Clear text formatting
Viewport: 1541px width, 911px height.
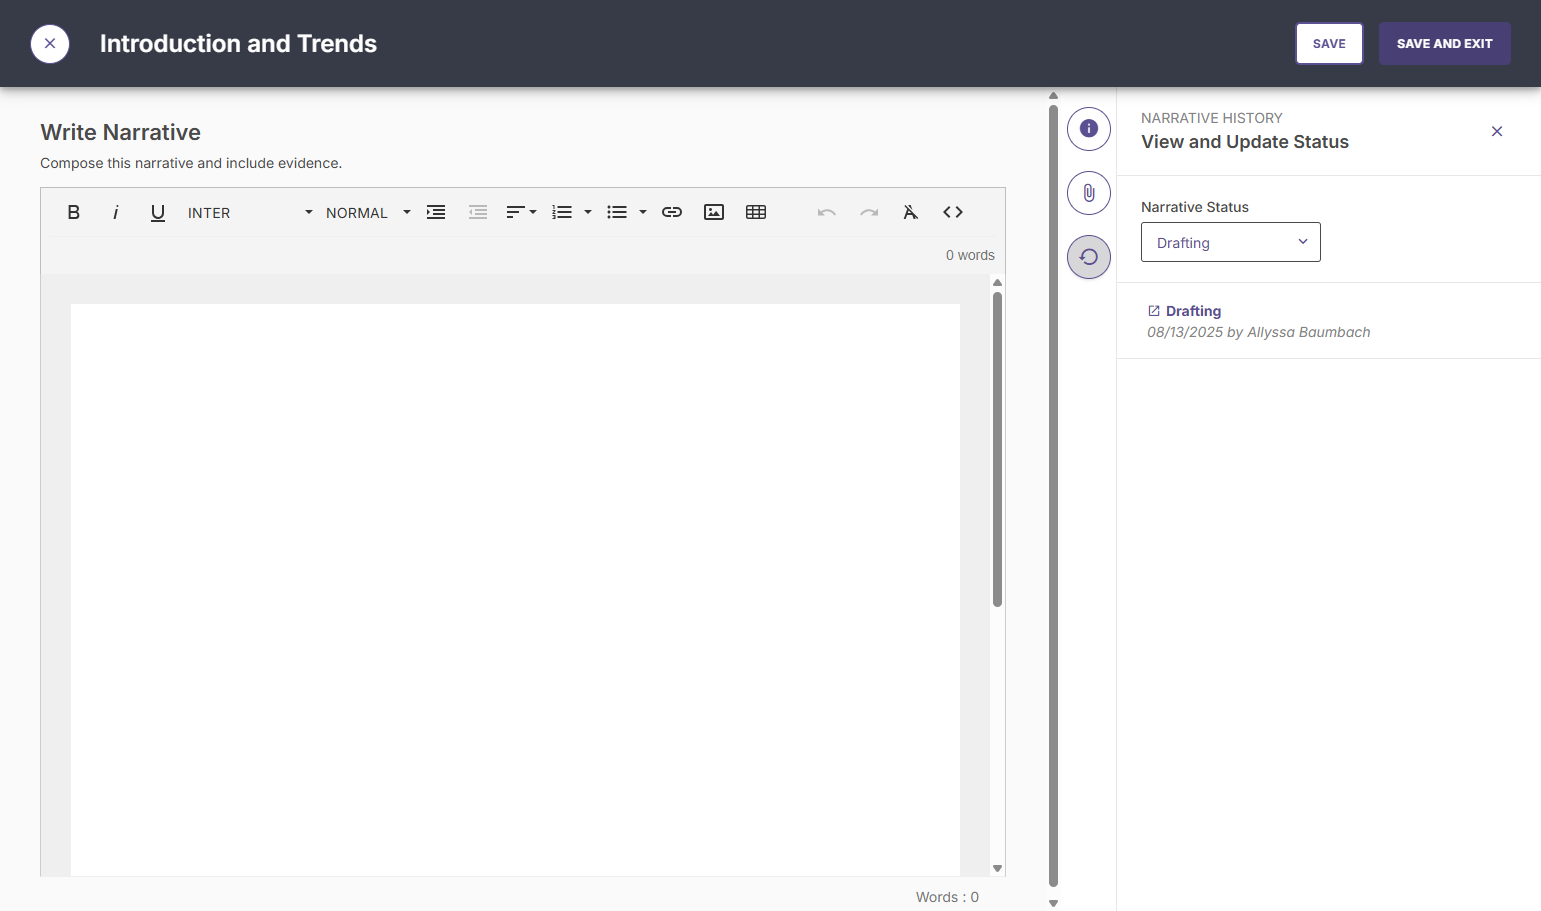click(911, 212)
